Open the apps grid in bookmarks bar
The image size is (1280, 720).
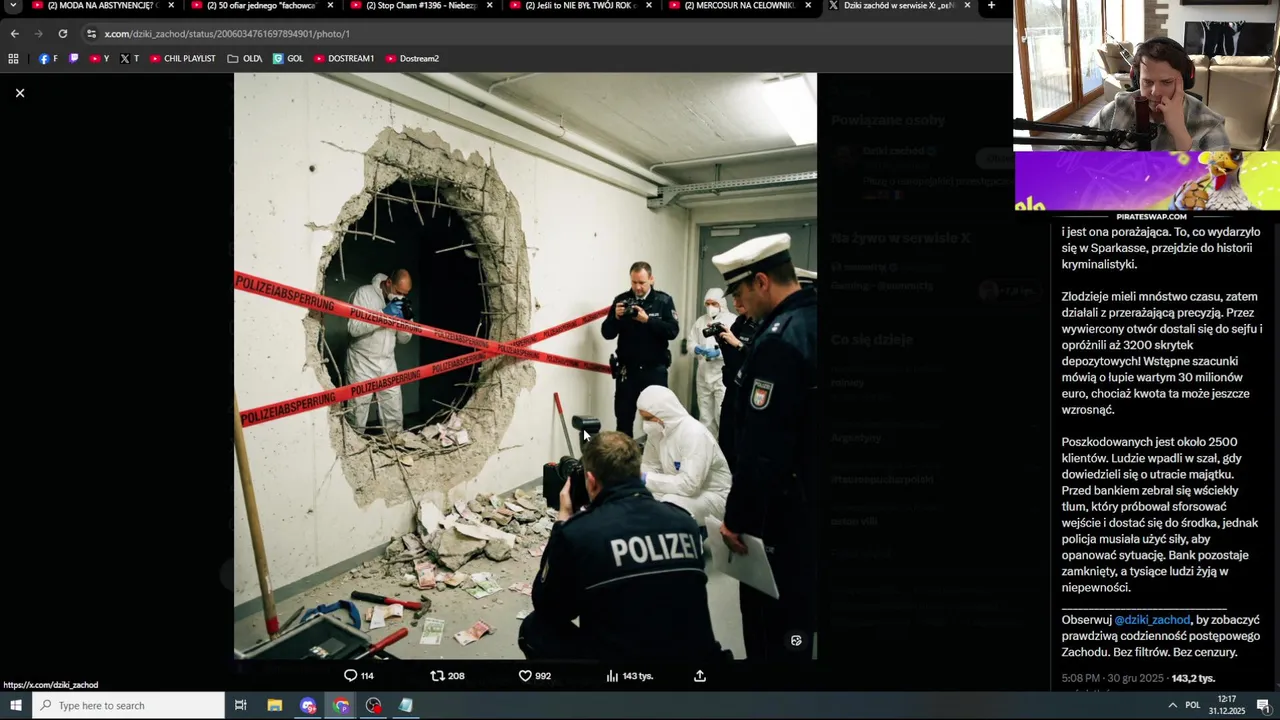point(13,59)
